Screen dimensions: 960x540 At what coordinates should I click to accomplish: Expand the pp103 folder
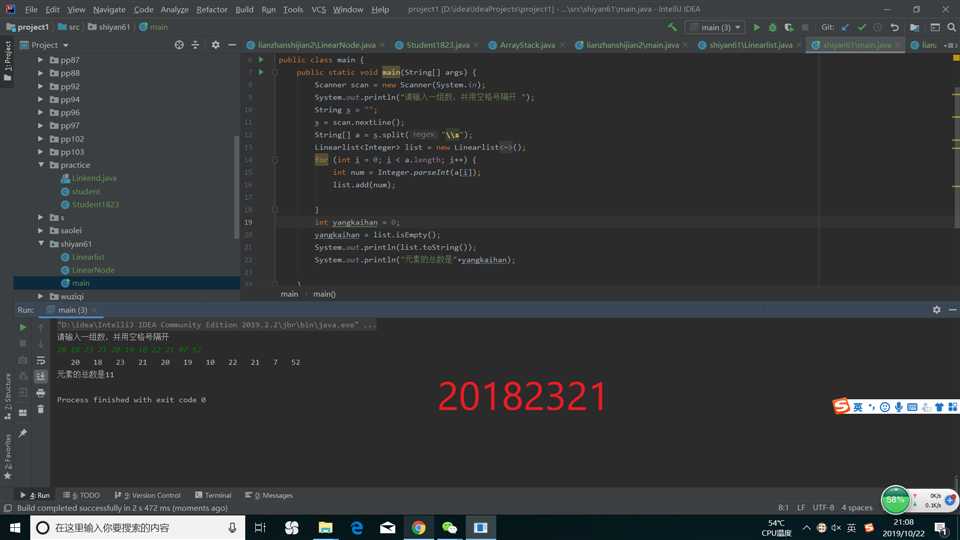(x=40, y=152)
